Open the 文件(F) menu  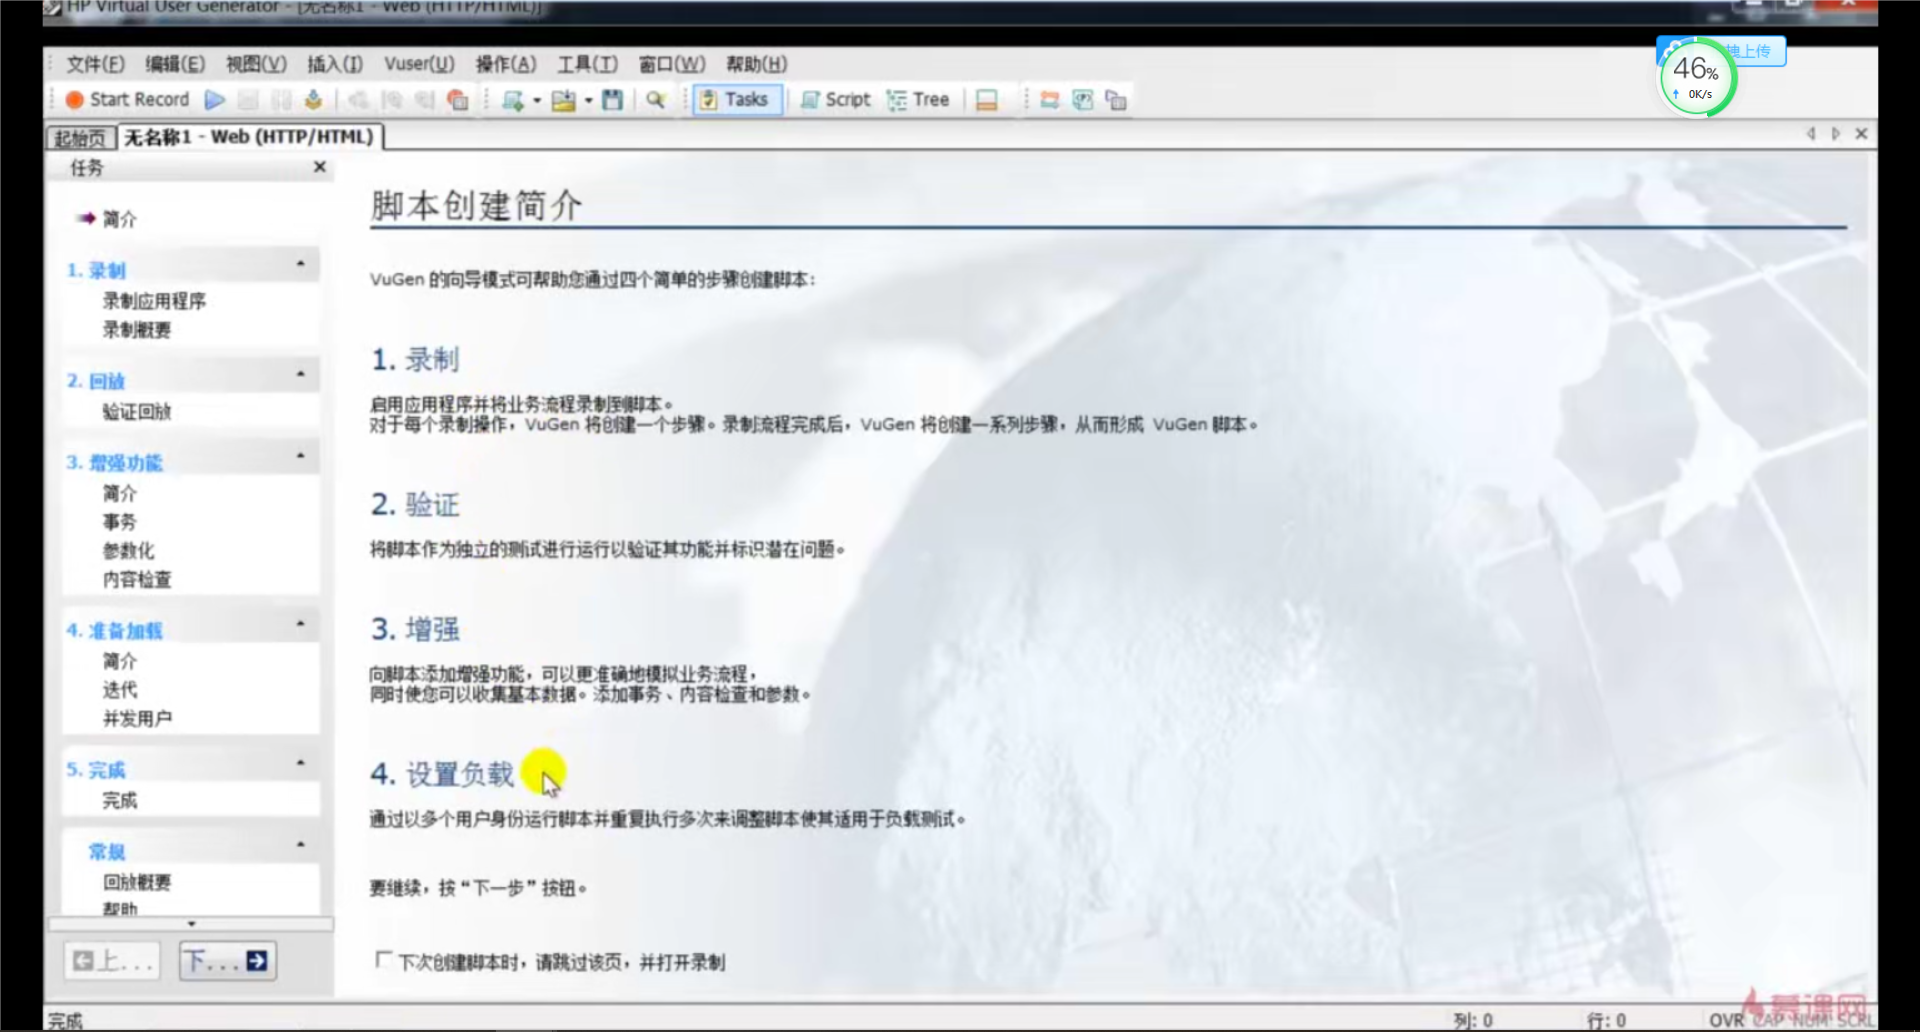[96, 64]
